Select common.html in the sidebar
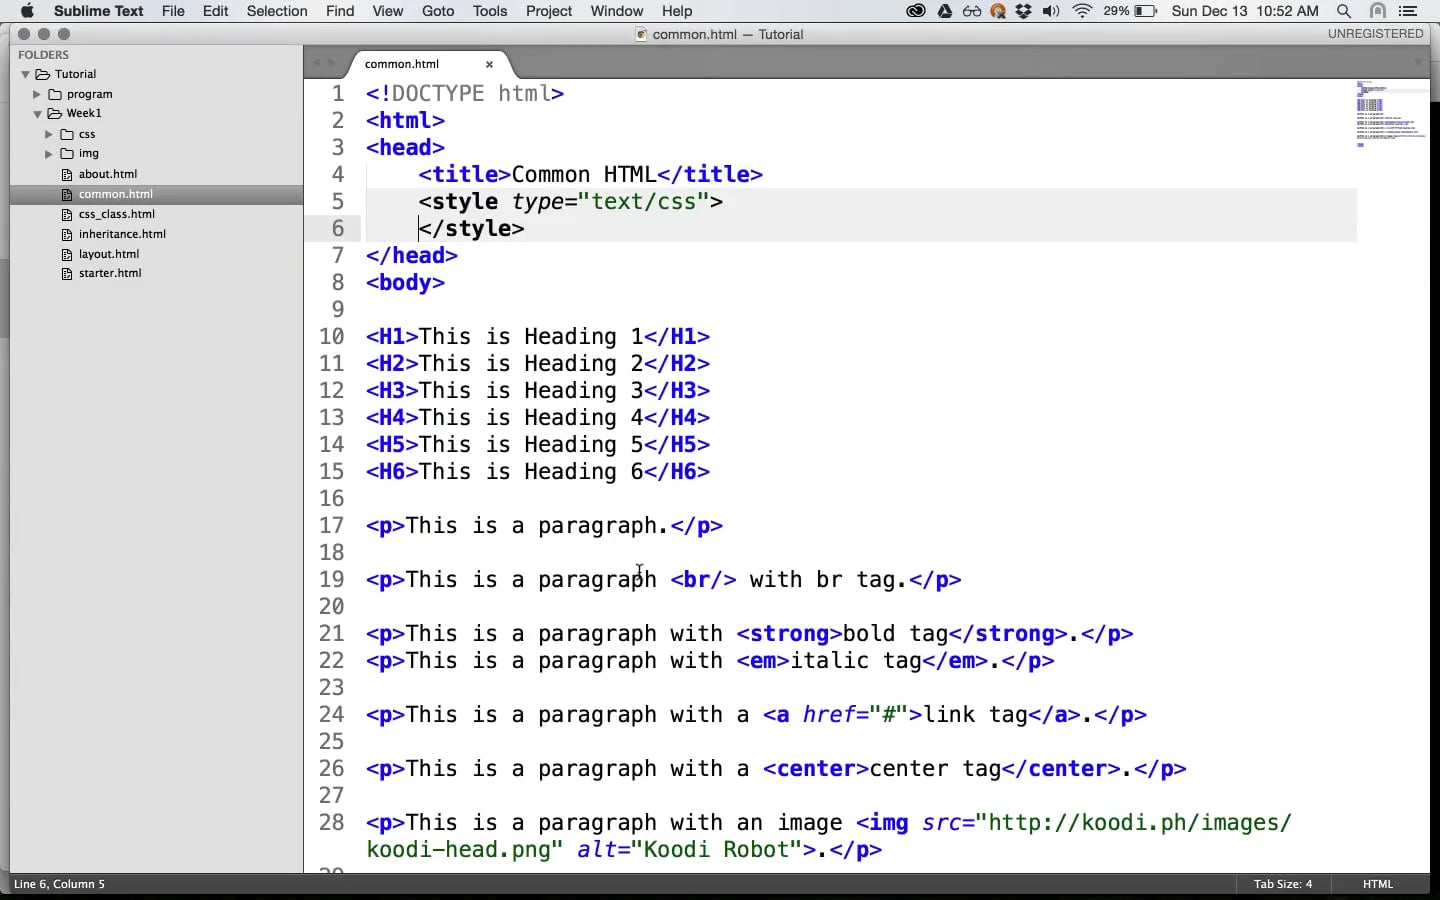The height and width of the screenshot is (900, 1440). tap(116, 194)
